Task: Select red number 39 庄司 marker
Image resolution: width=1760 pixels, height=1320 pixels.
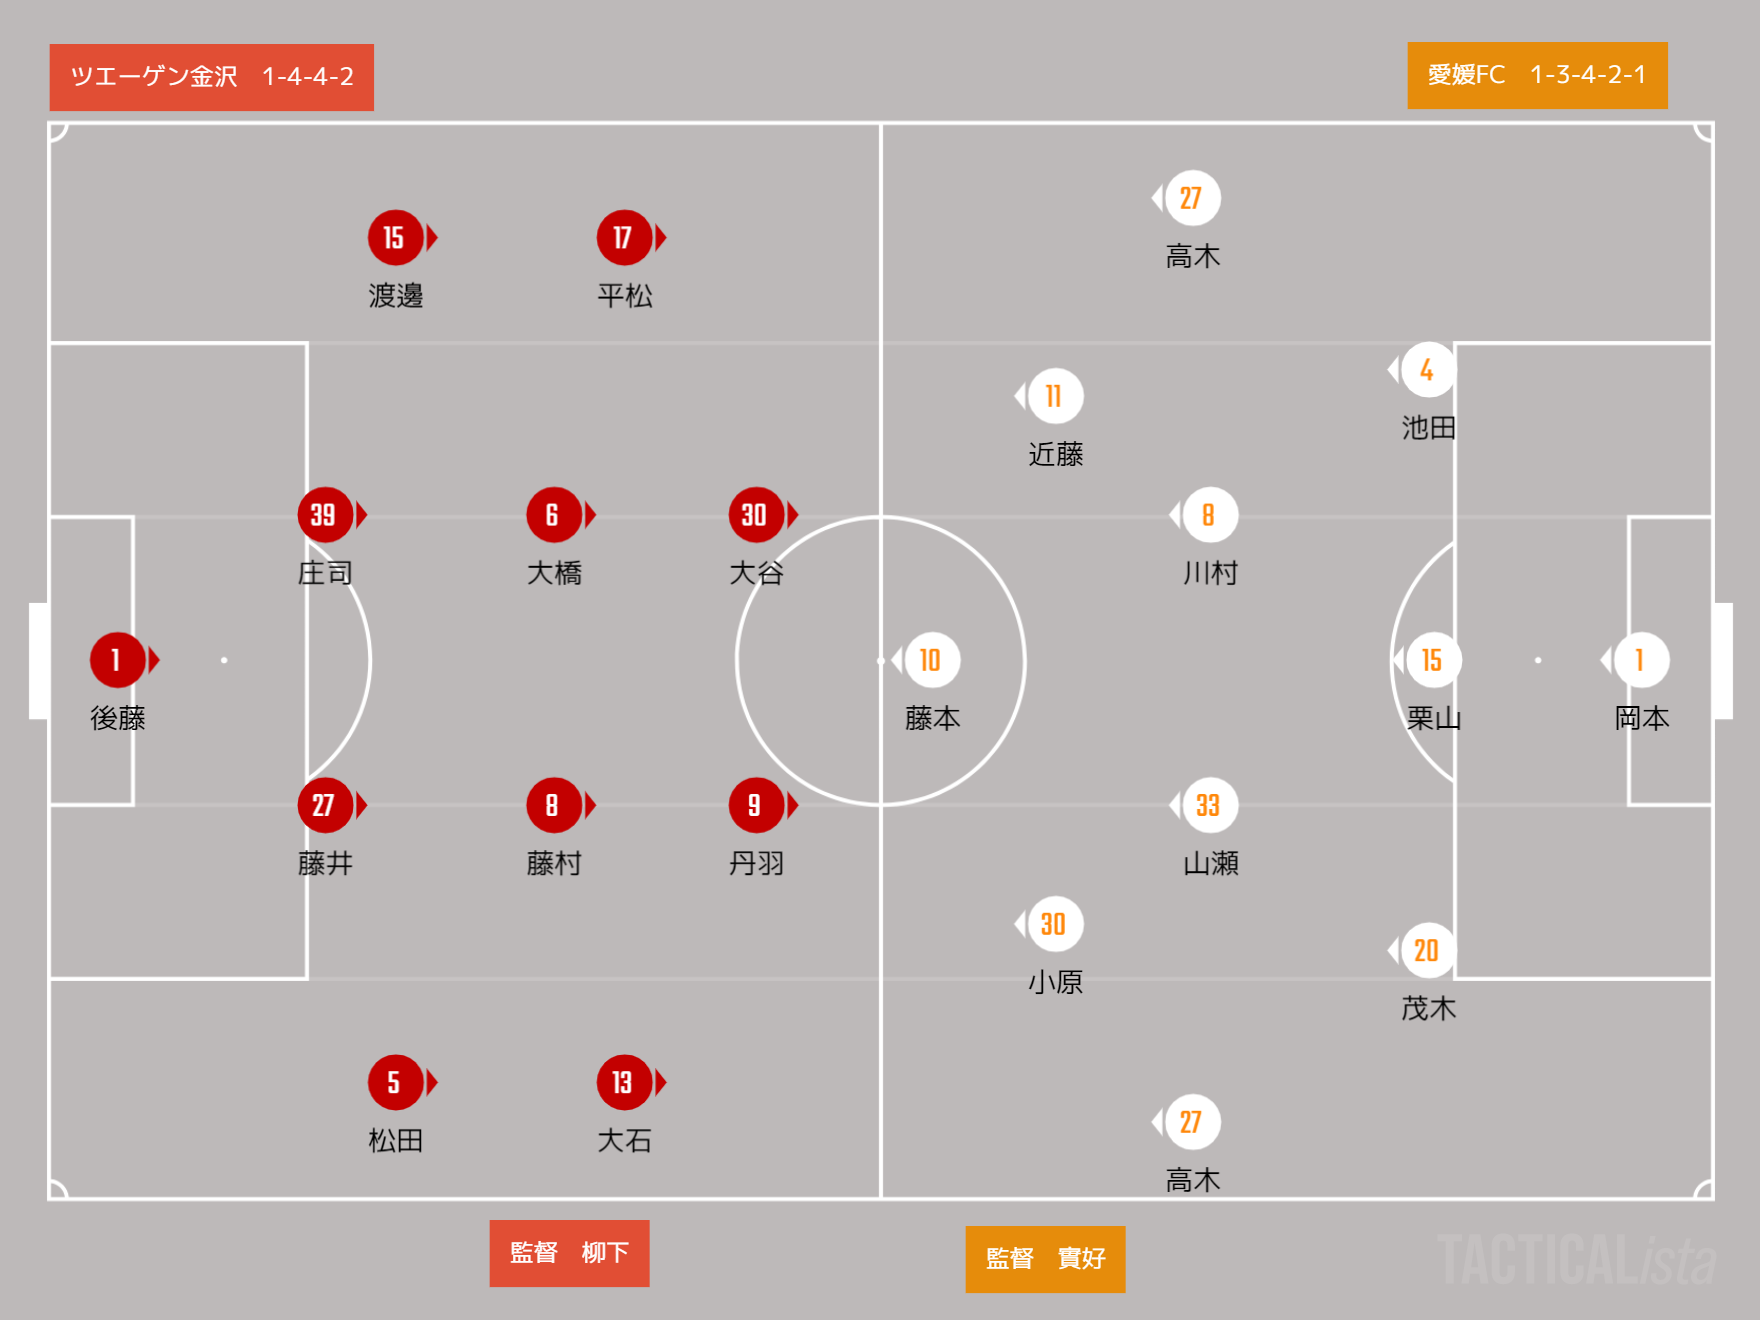Action: coord(325,515)
